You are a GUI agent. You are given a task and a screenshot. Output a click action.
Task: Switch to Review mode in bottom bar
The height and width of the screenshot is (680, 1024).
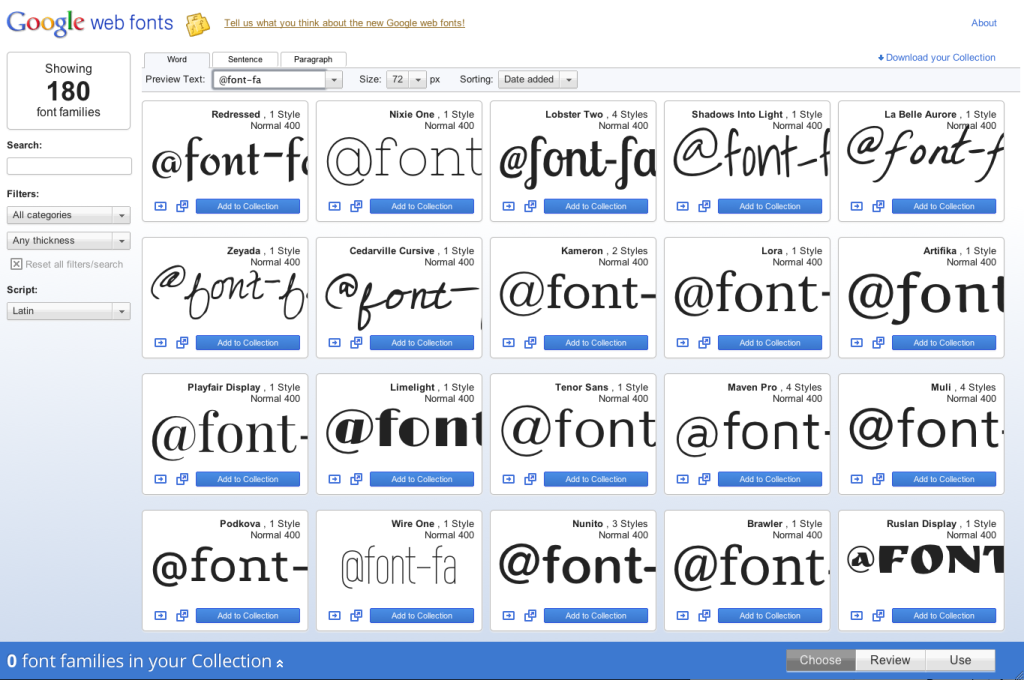pyautogui.click(x=890, y=660)
